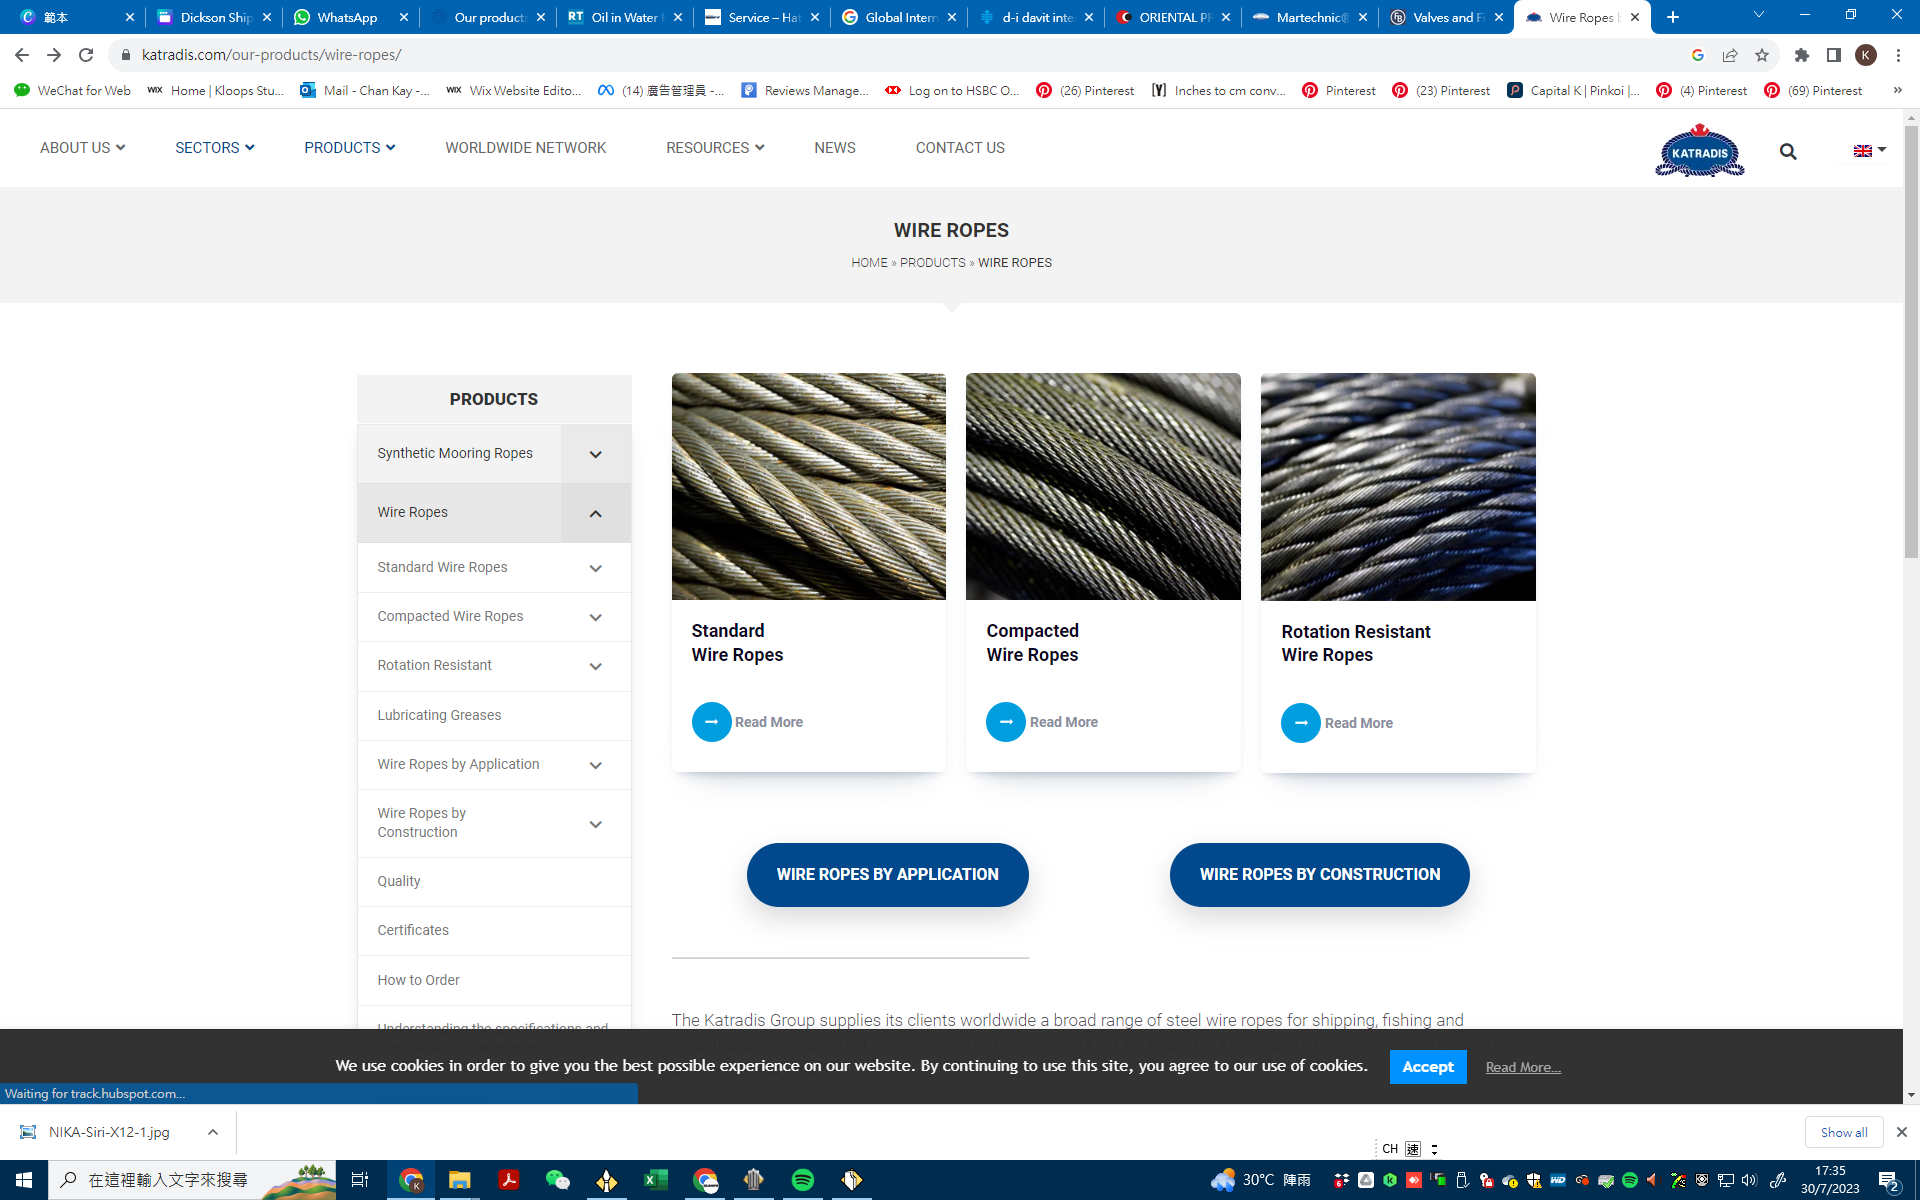The height and width of the screenshot is (1200, 1920).
Task: Click the site search magnifier icon
Action: [1788, 152]
